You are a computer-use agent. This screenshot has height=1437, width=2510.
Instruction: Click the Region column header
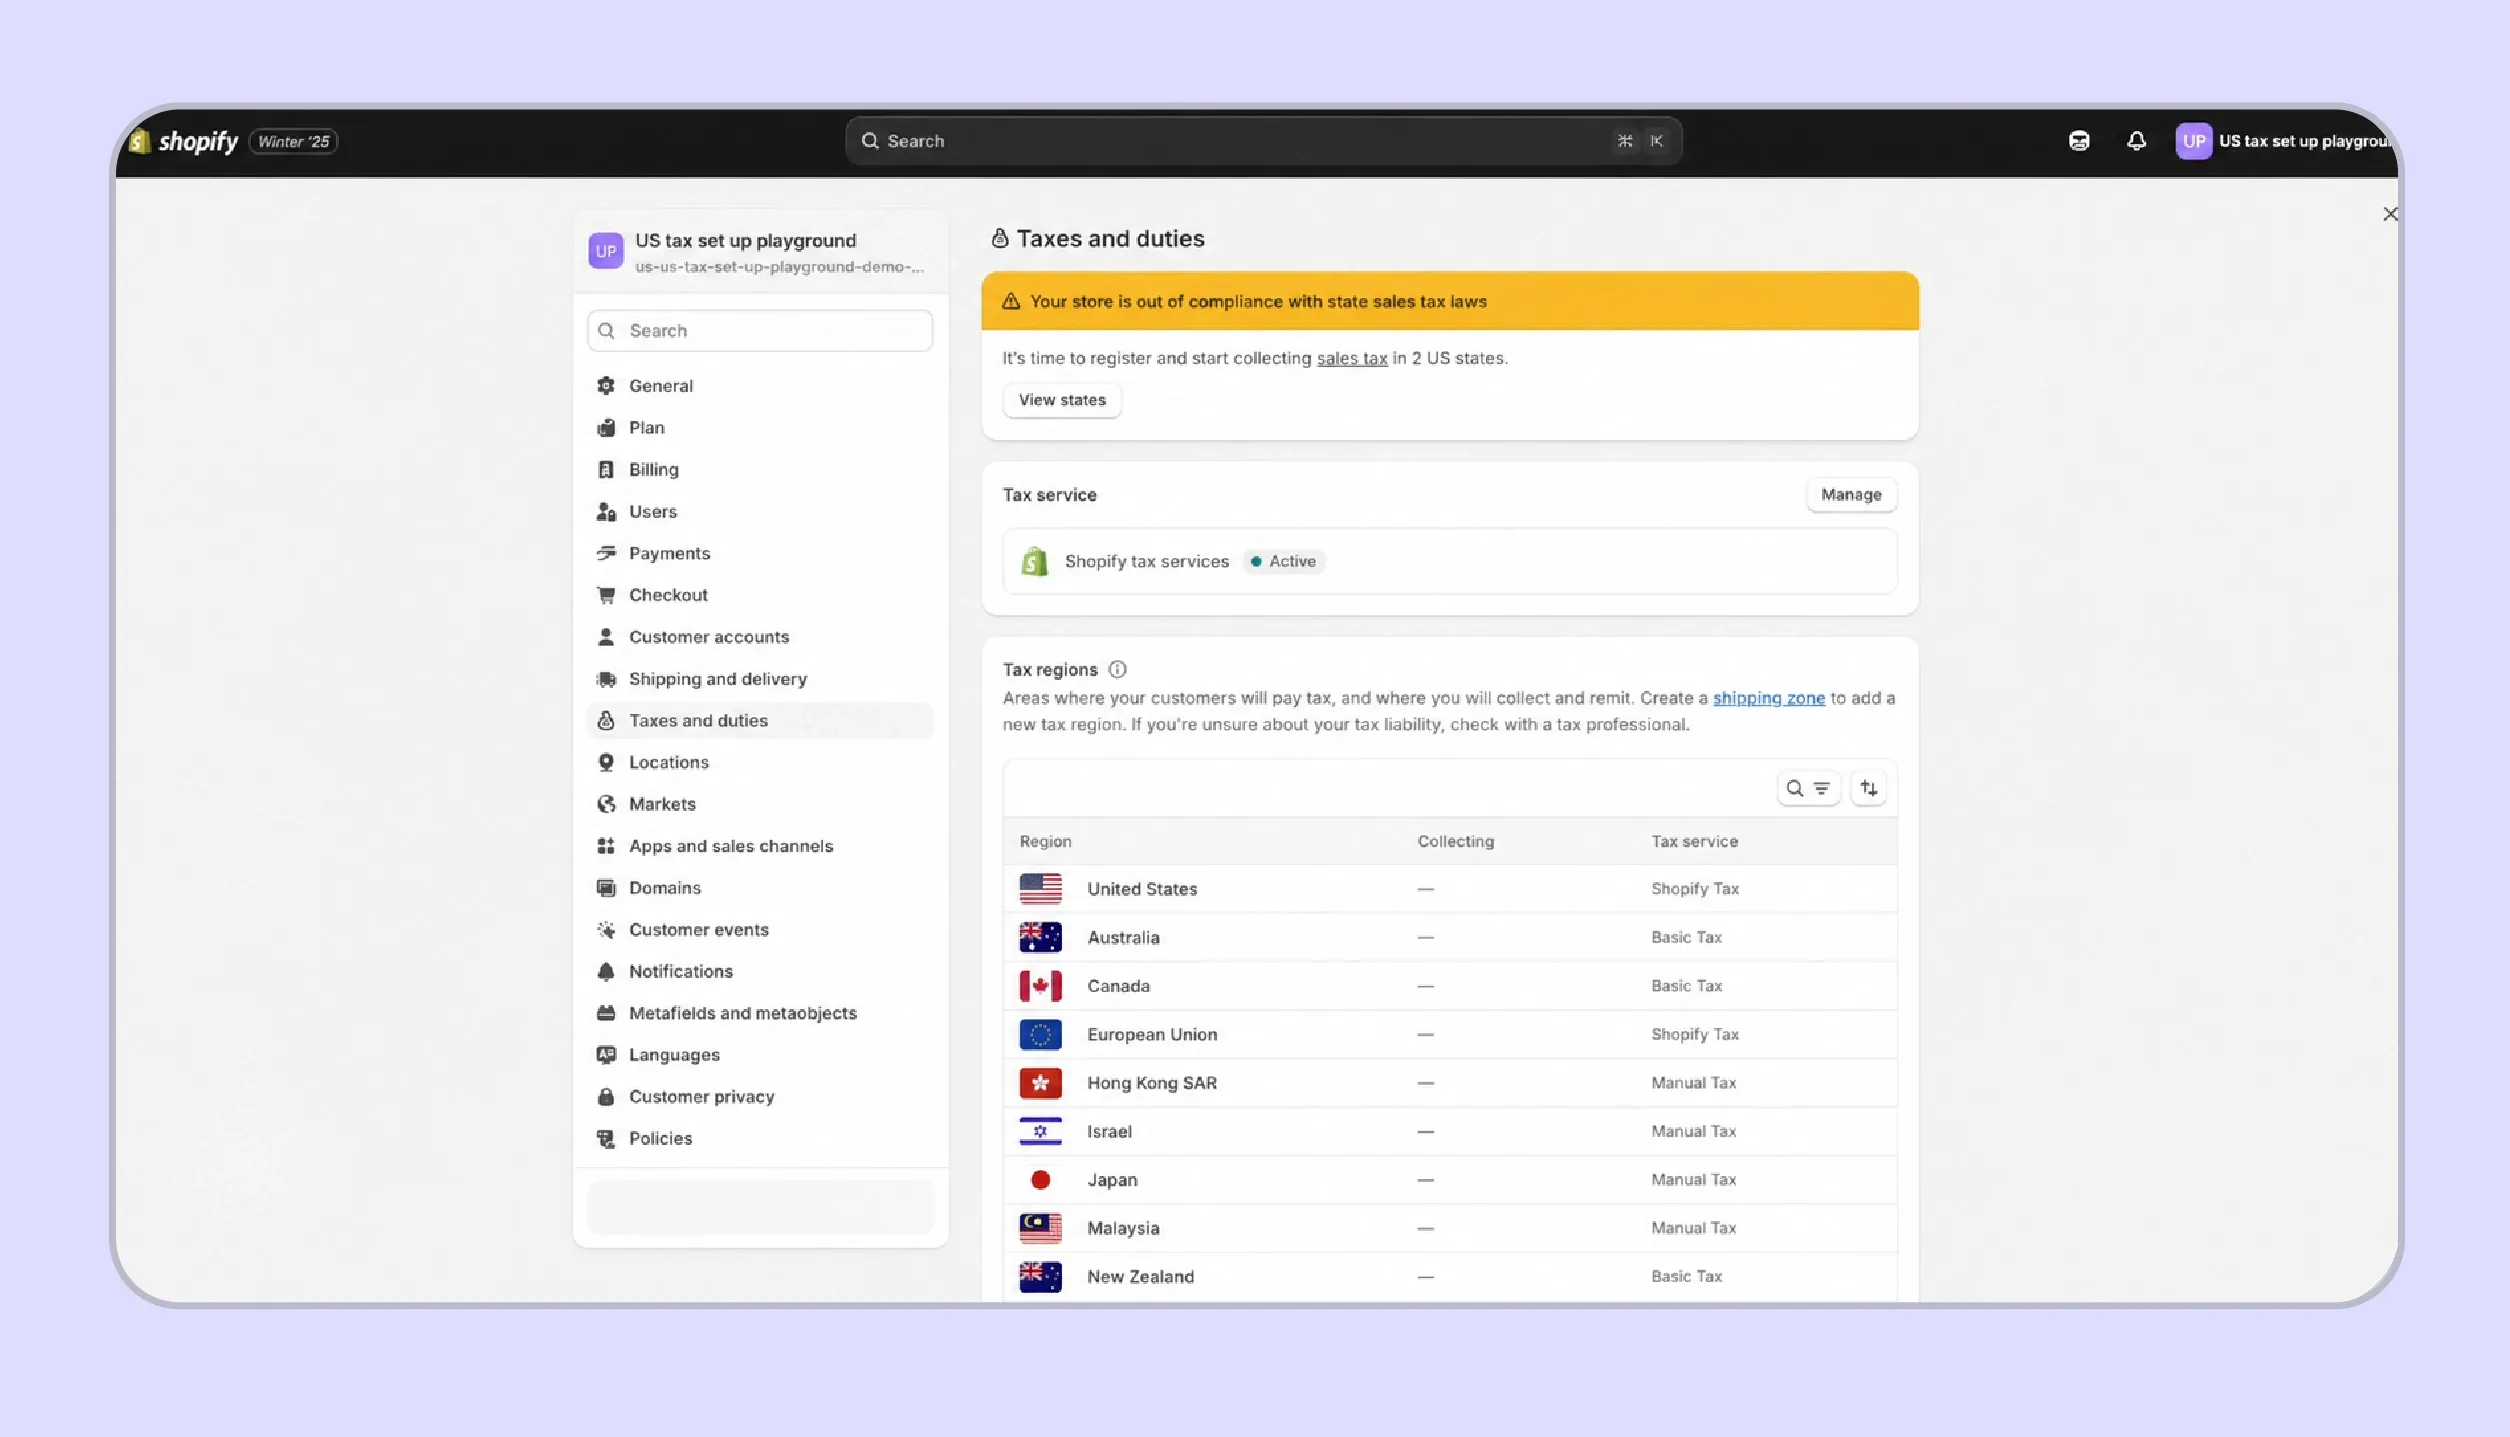coord(1045,842)
